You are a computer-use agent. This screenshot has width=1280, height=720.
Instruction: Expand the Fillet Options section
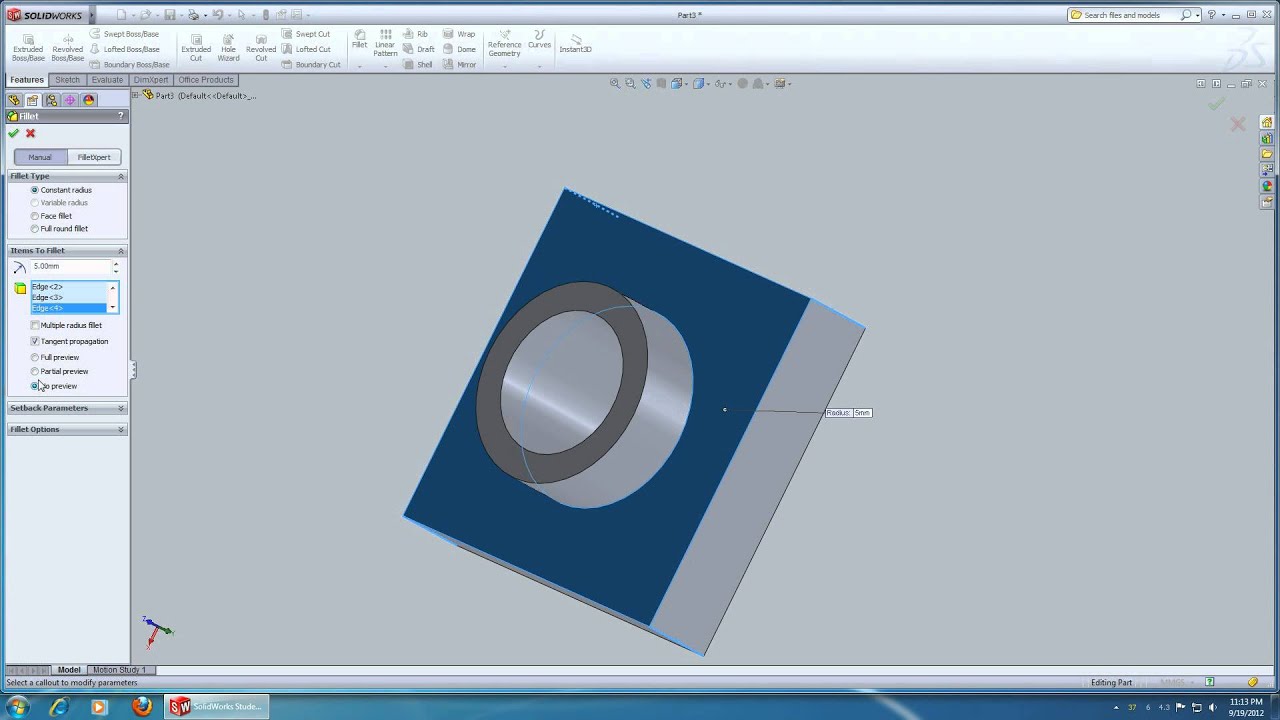pyautogui.click(x=121, y=429)
